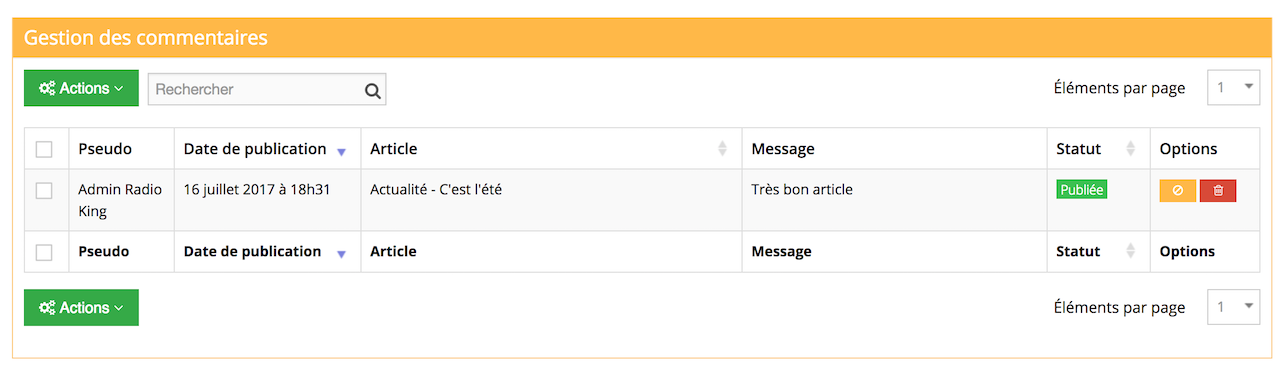Delete comment using red trash icon
1280x376 pixels.
point(1218,191)
